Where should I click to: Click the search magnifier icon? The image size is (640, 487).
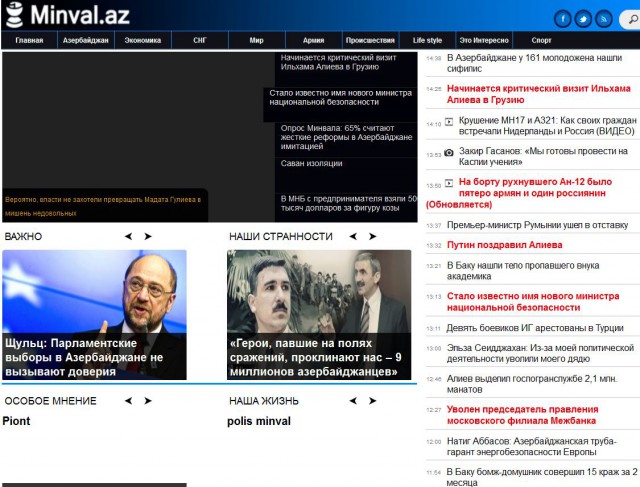pyautogui.click(x=633, y=19)
